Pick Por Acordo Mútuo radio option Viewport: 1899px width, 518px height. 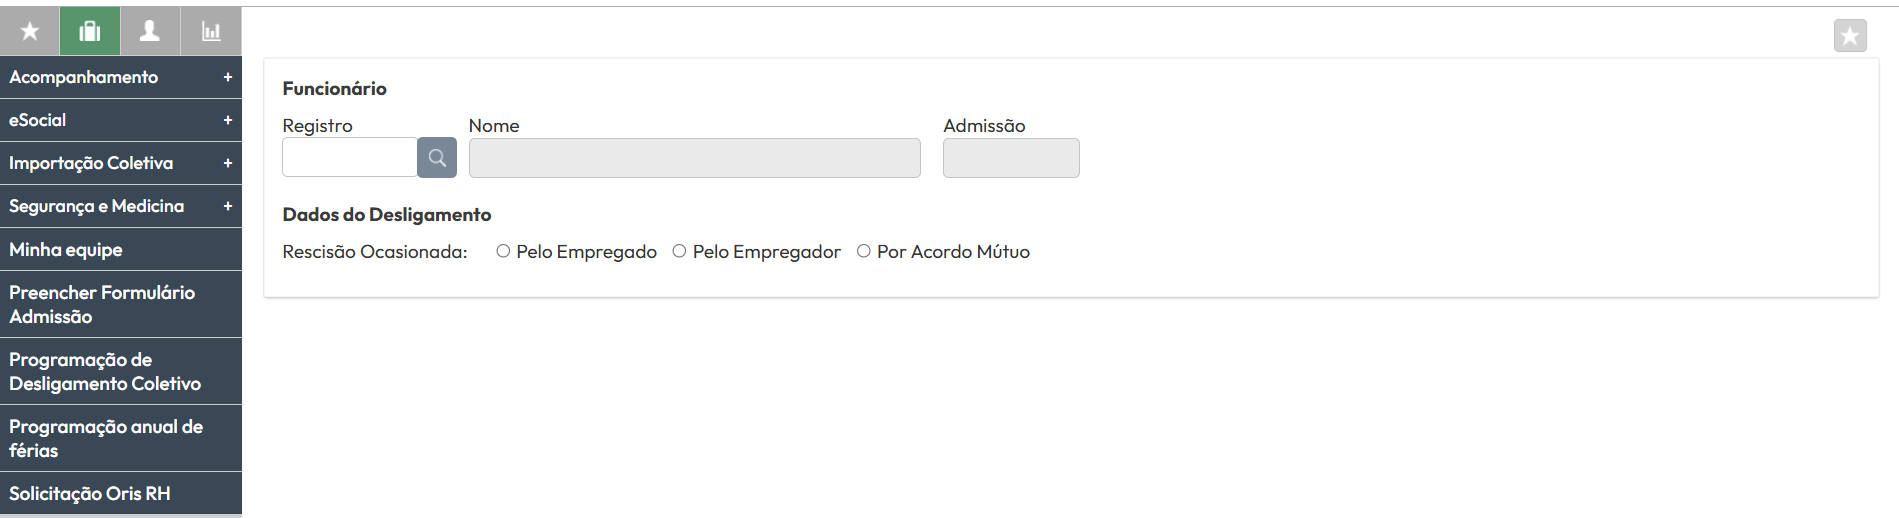864,252
